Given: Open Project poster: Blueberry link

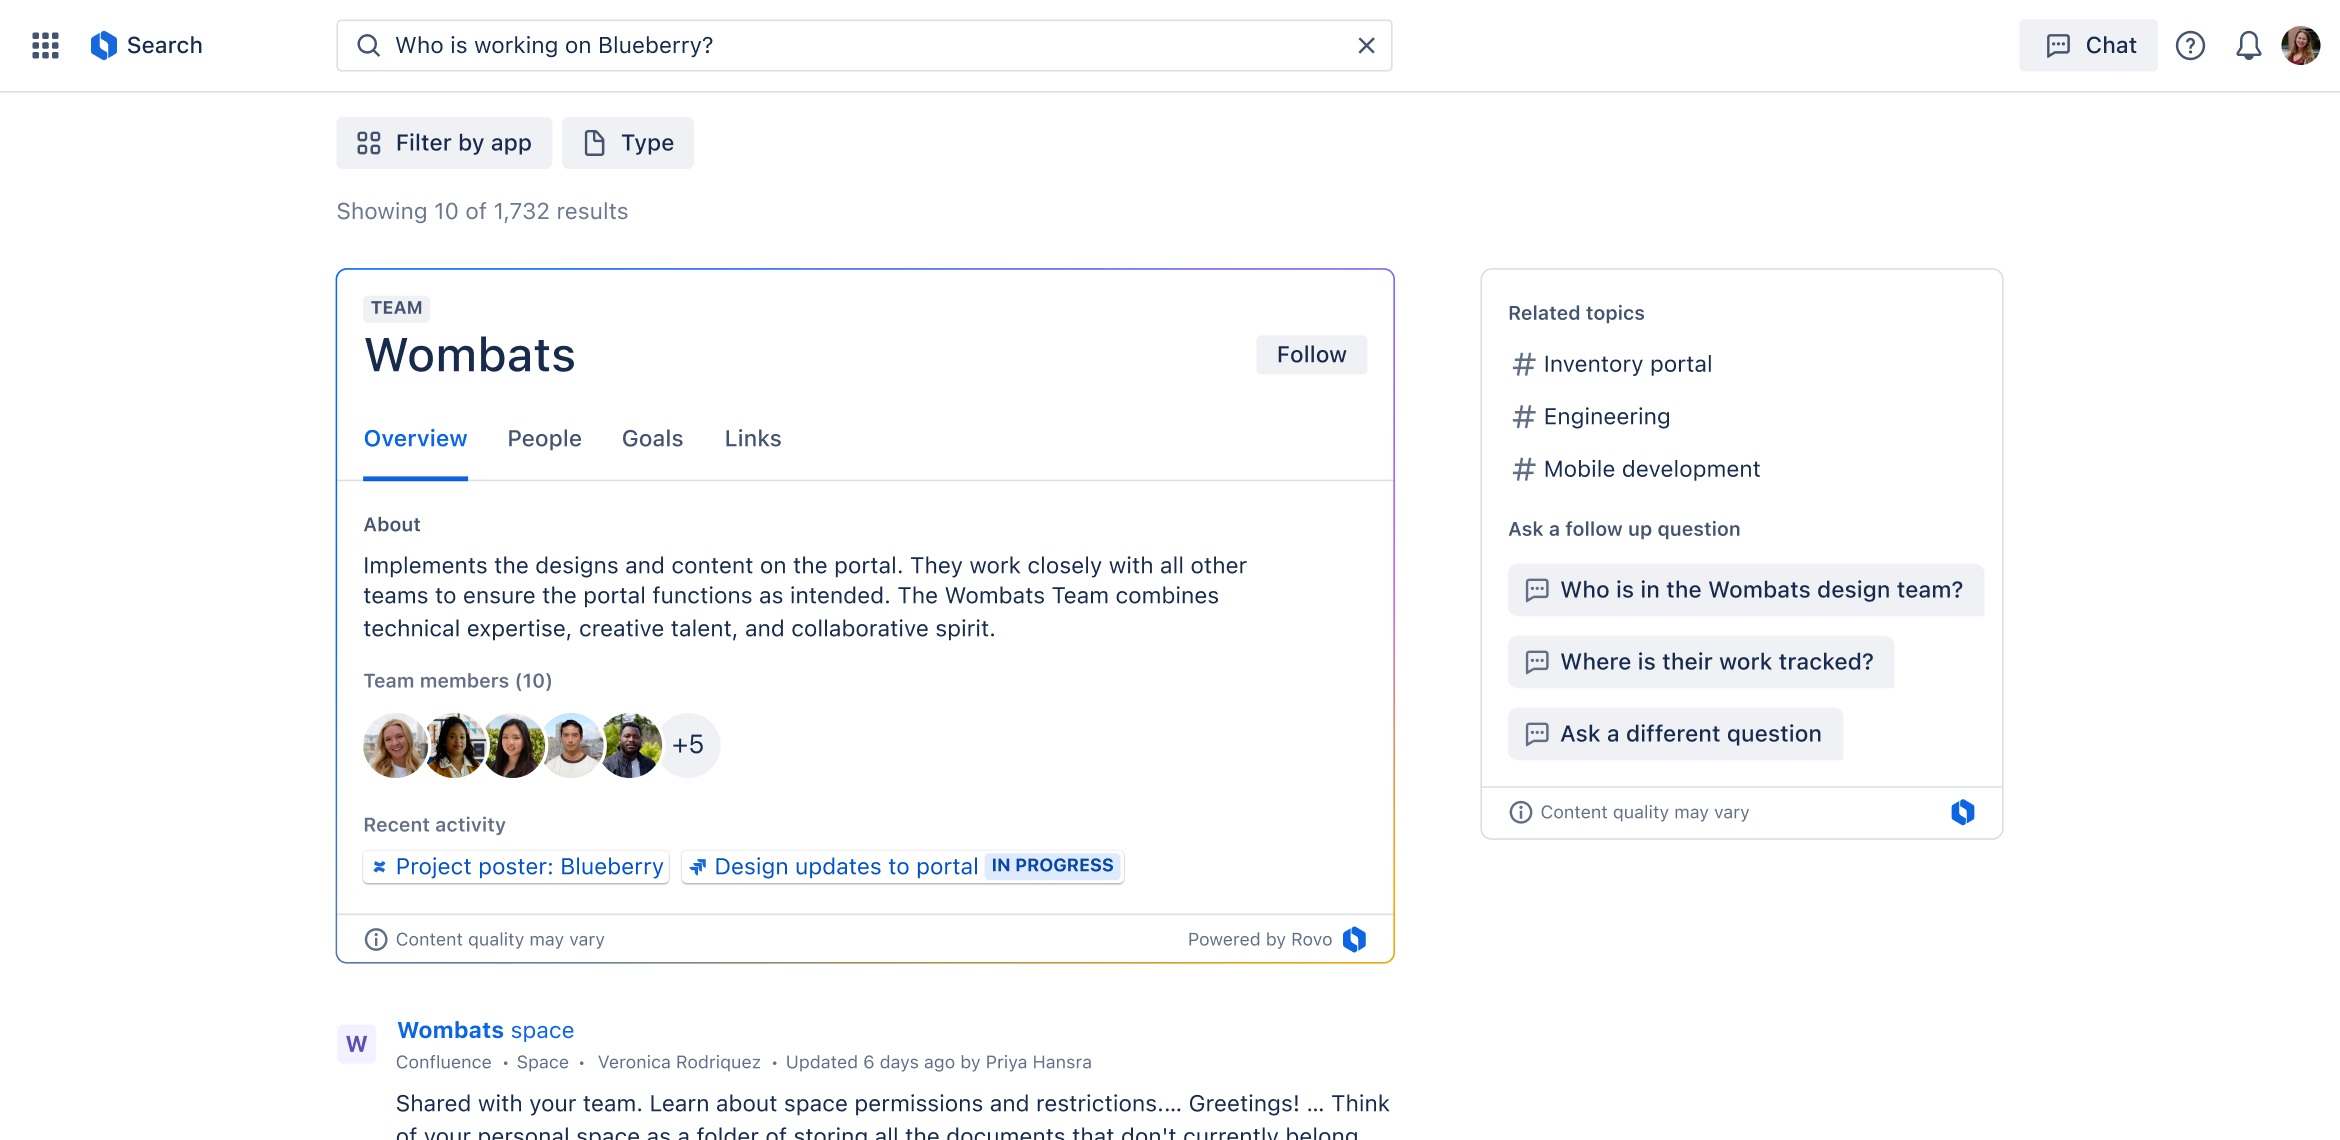Looking at the screenshot, I should [517, 866].
